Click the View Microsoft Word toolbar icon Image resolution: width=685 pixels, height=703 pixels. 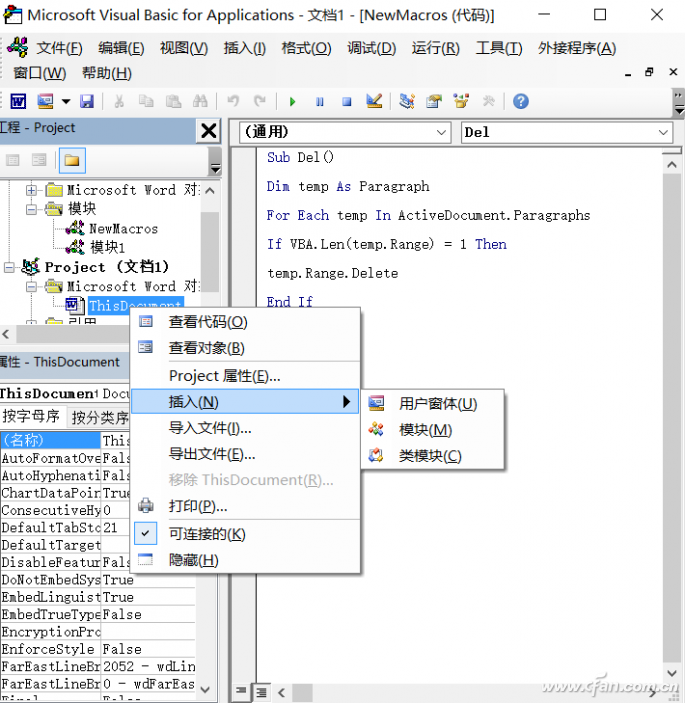pos(18,101)
